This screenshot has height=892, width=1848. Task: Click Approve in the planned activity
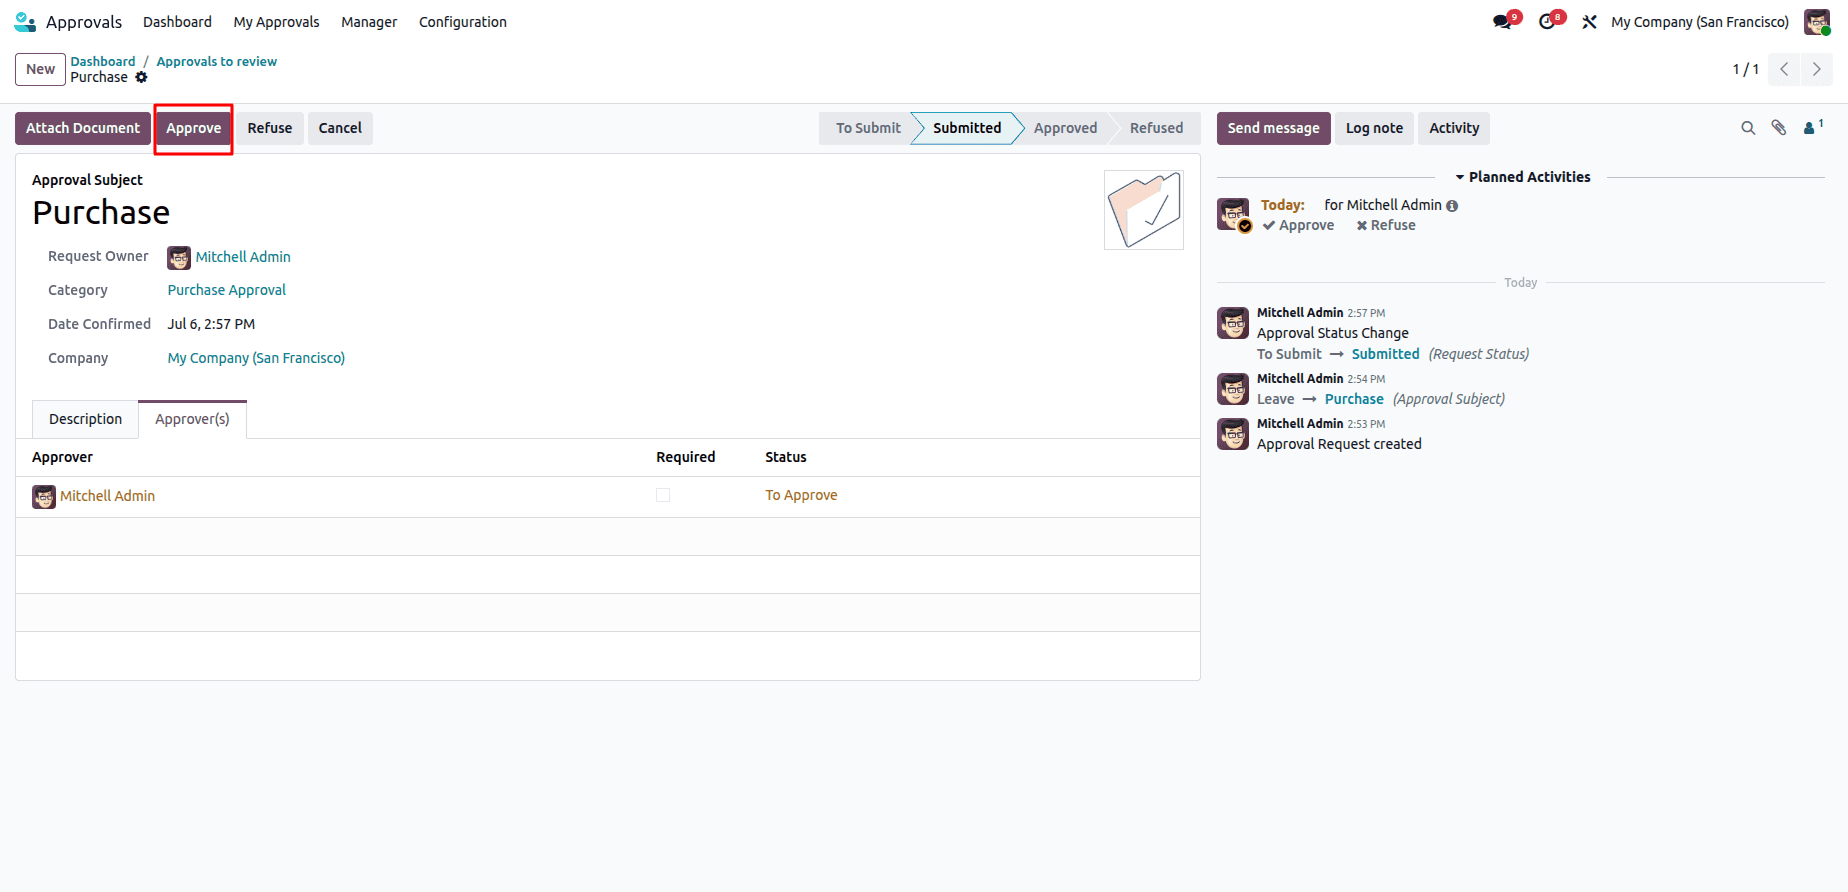pyautogui.click(x=1298, y=226)
